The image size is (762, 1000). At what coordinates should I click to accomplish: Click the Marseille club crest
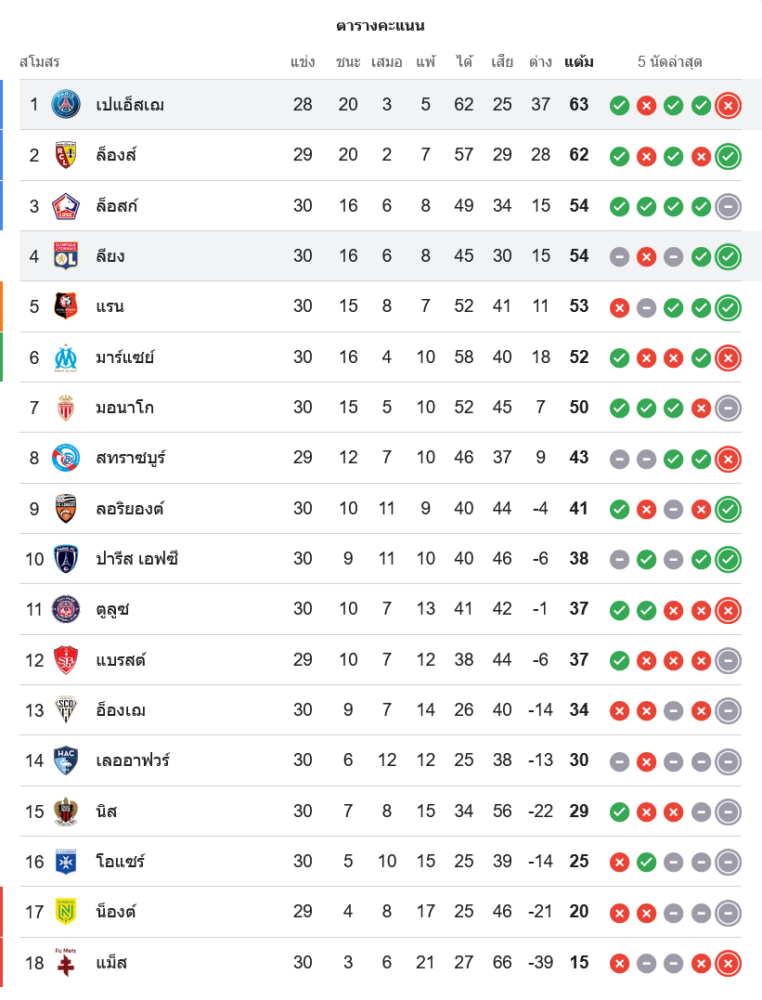point(66,357)
